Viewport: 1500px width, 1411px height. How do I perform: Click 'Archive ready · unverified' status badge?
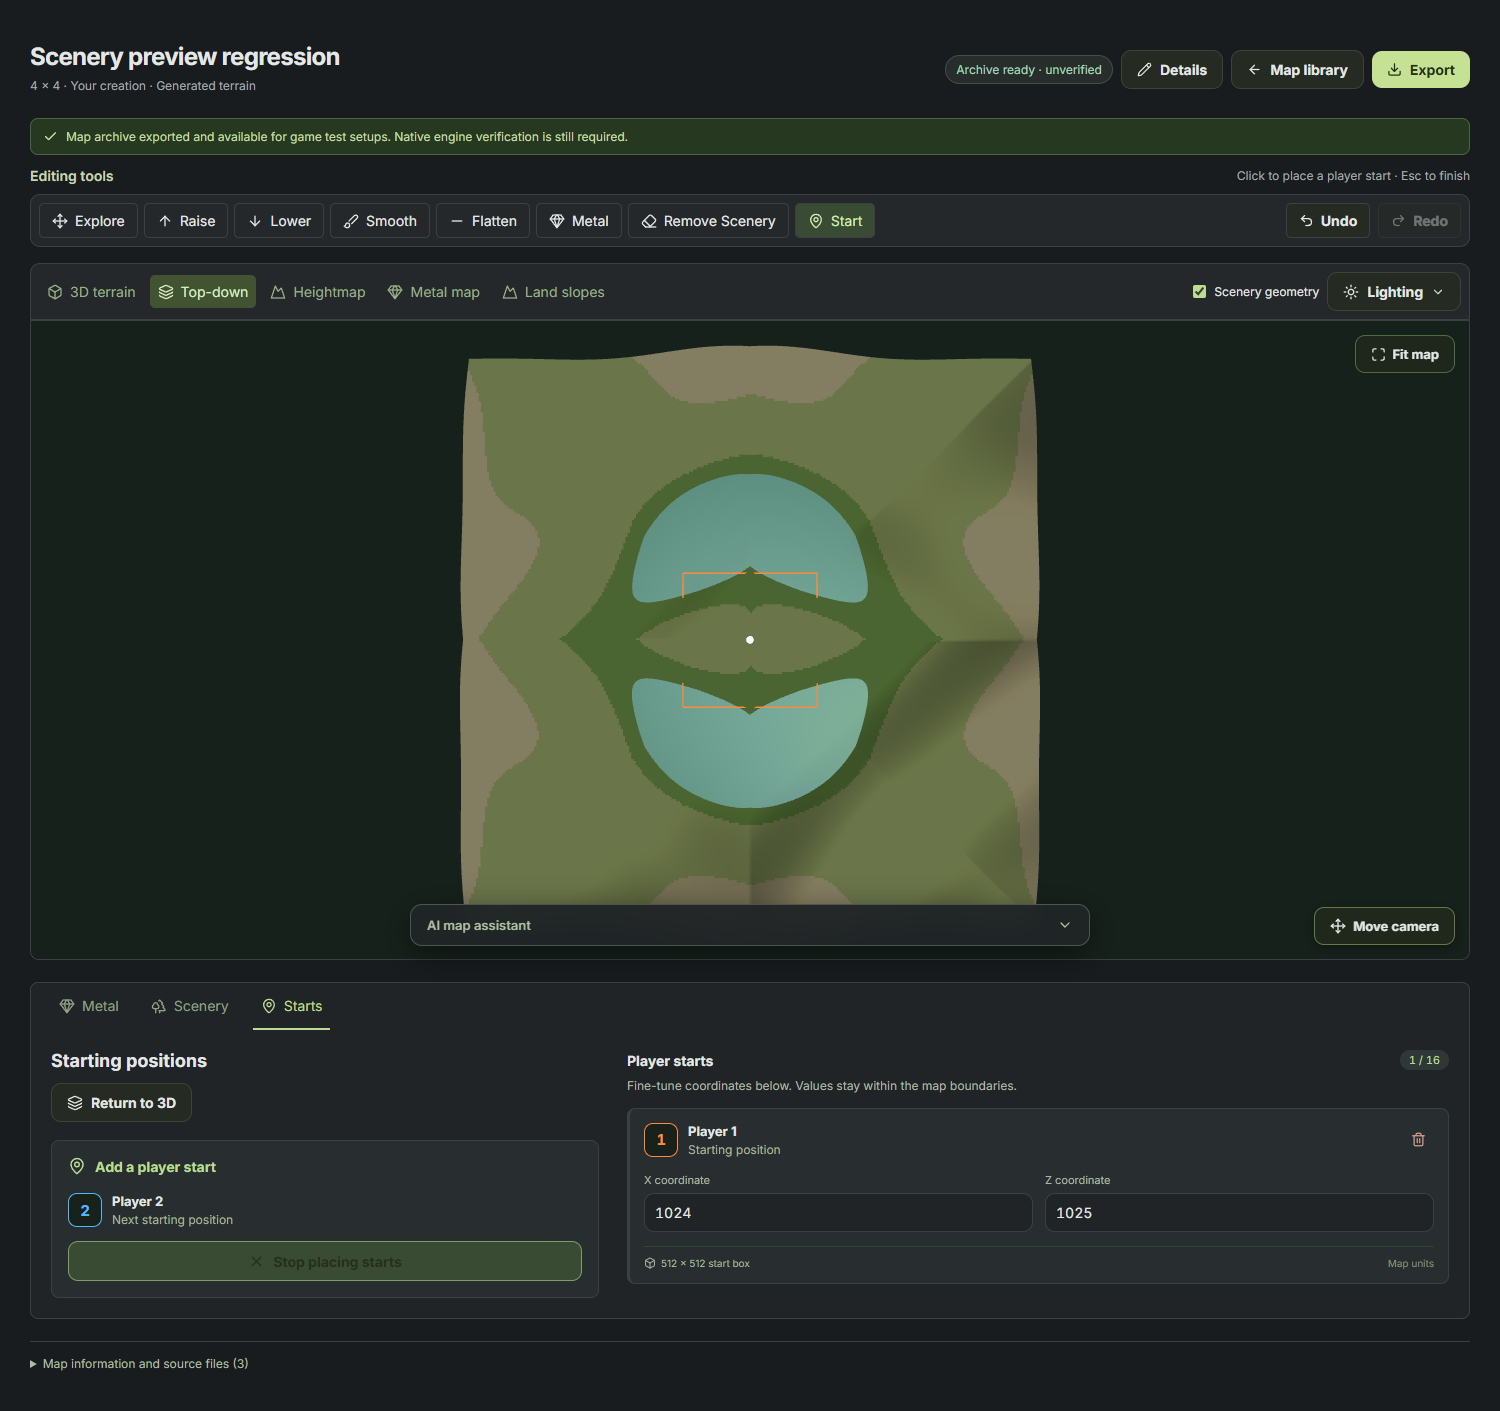tap(1029, 70)
